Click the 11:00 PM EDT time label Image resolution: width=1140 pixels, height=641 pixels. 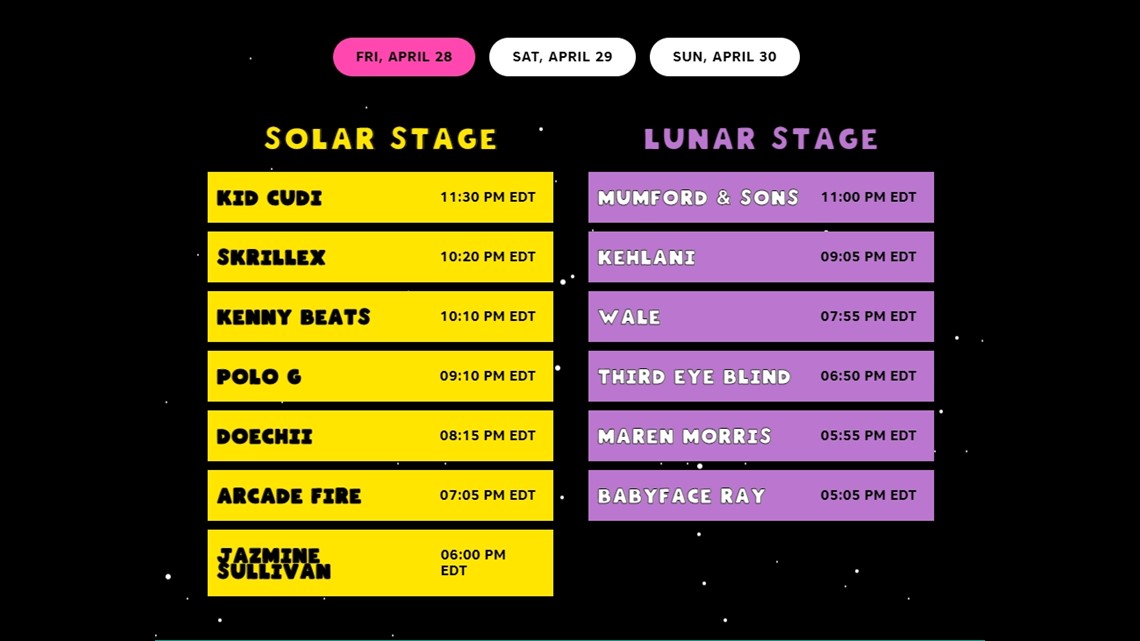(869, 197)
